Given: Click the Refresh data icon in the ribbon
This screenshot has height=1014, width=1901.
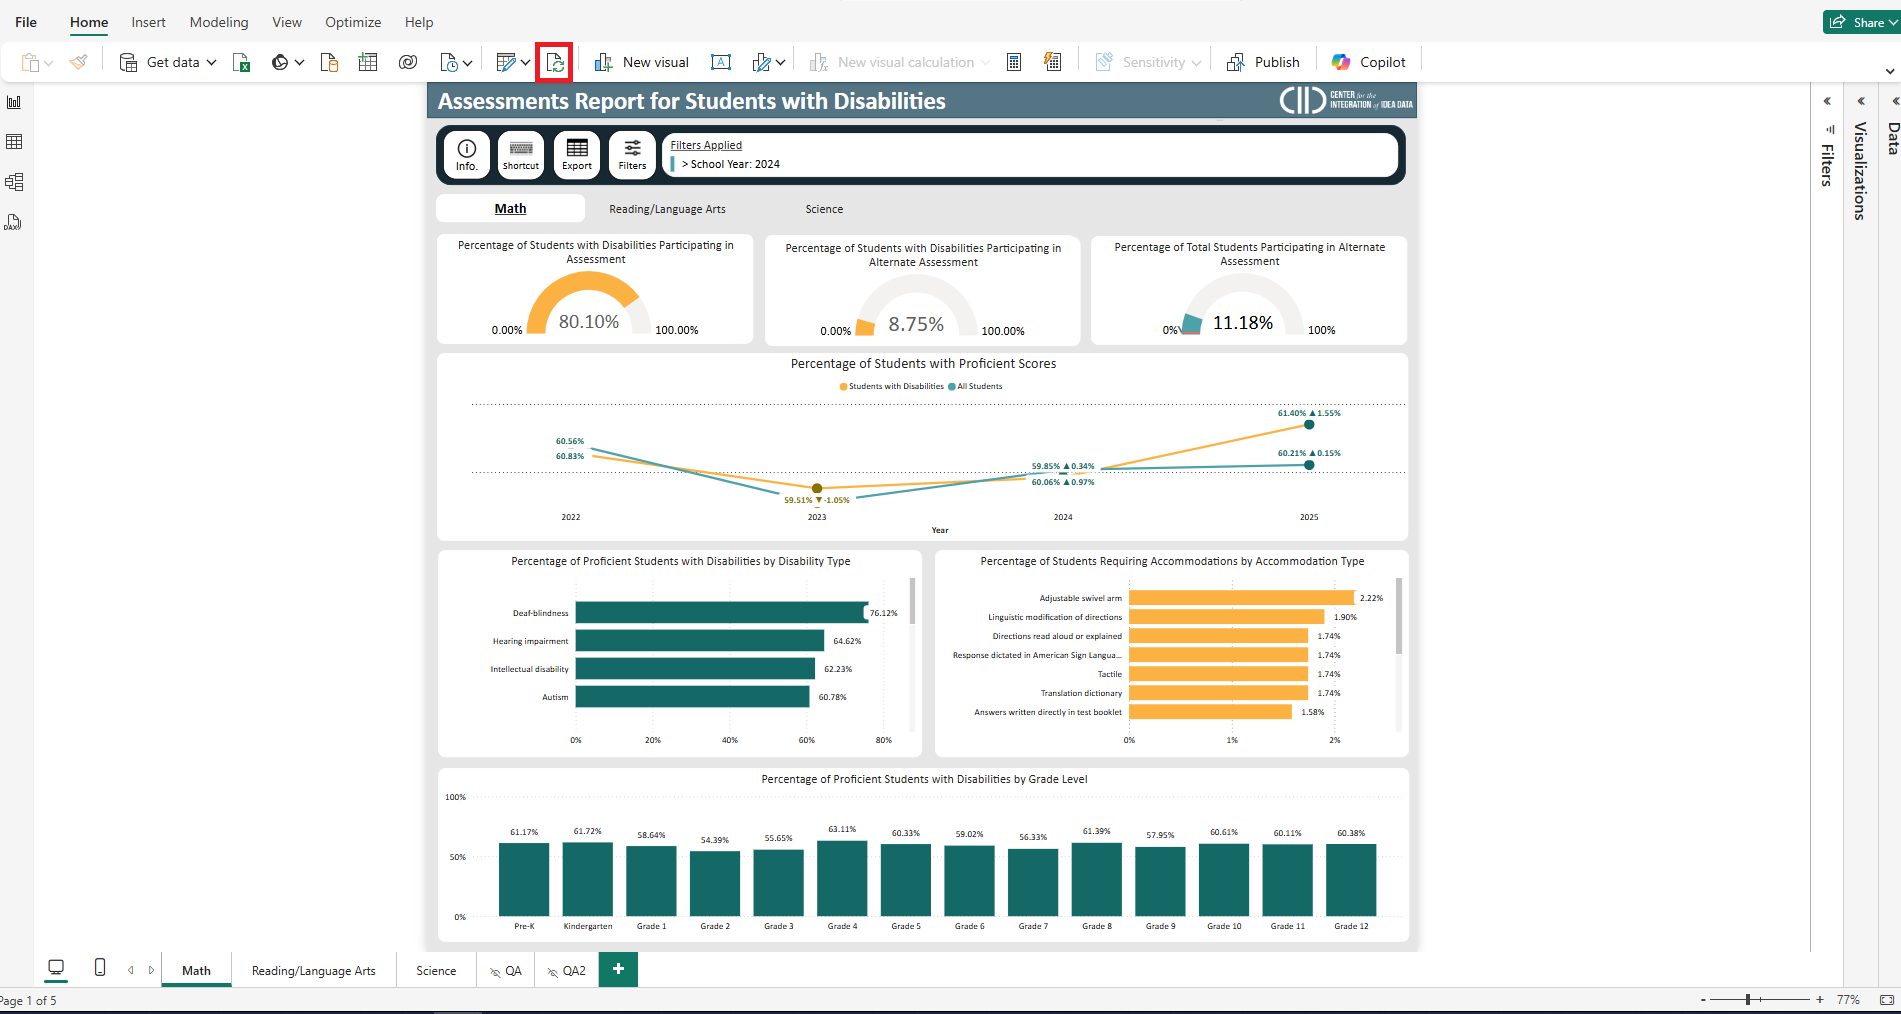Looking at the screenshot, I should (555, 63).
